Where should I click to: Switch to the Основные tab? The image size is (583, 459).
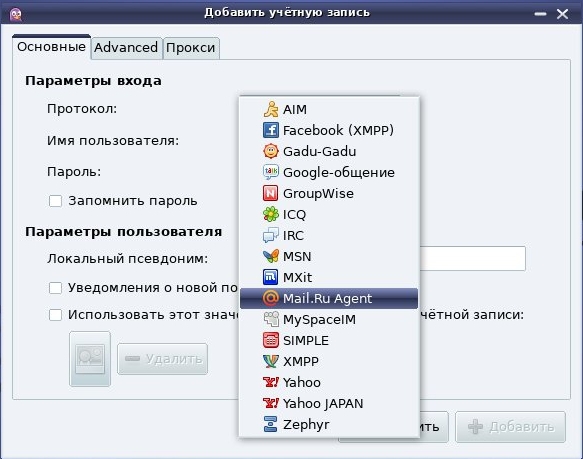point(51,47)
